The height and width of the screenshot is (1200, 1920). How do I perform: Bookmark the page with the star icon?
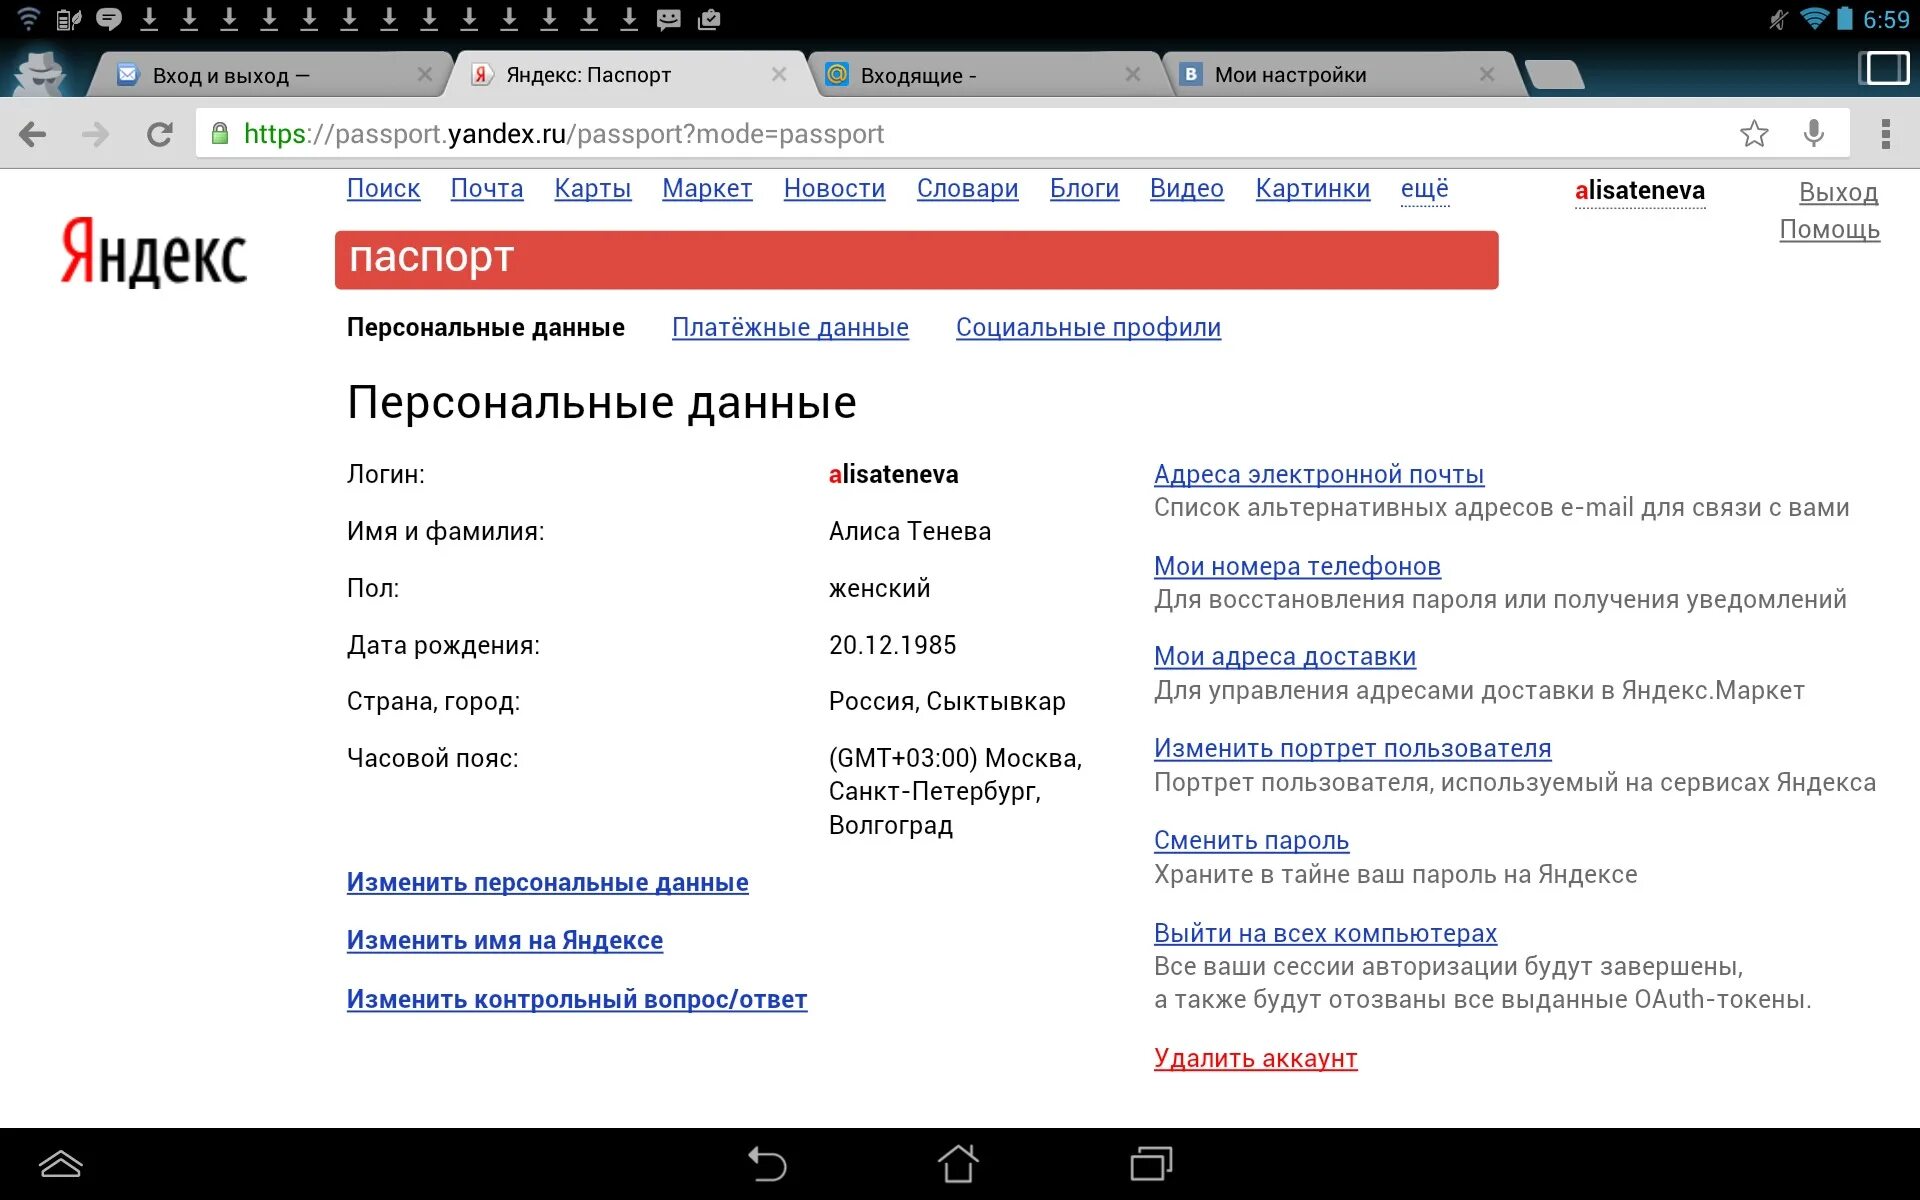1753,132
